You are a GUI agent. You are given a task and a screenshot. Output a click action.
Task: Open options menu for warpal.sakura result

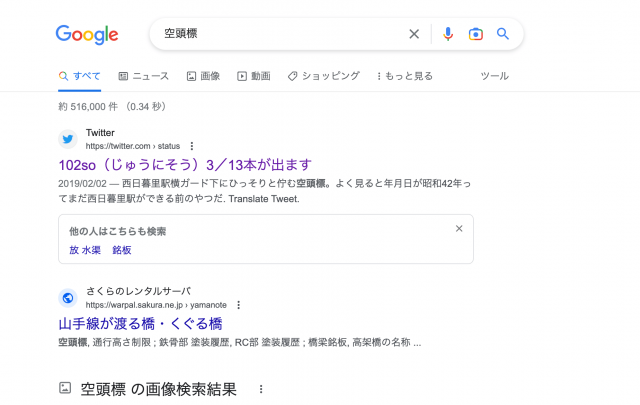pos(239,304)
